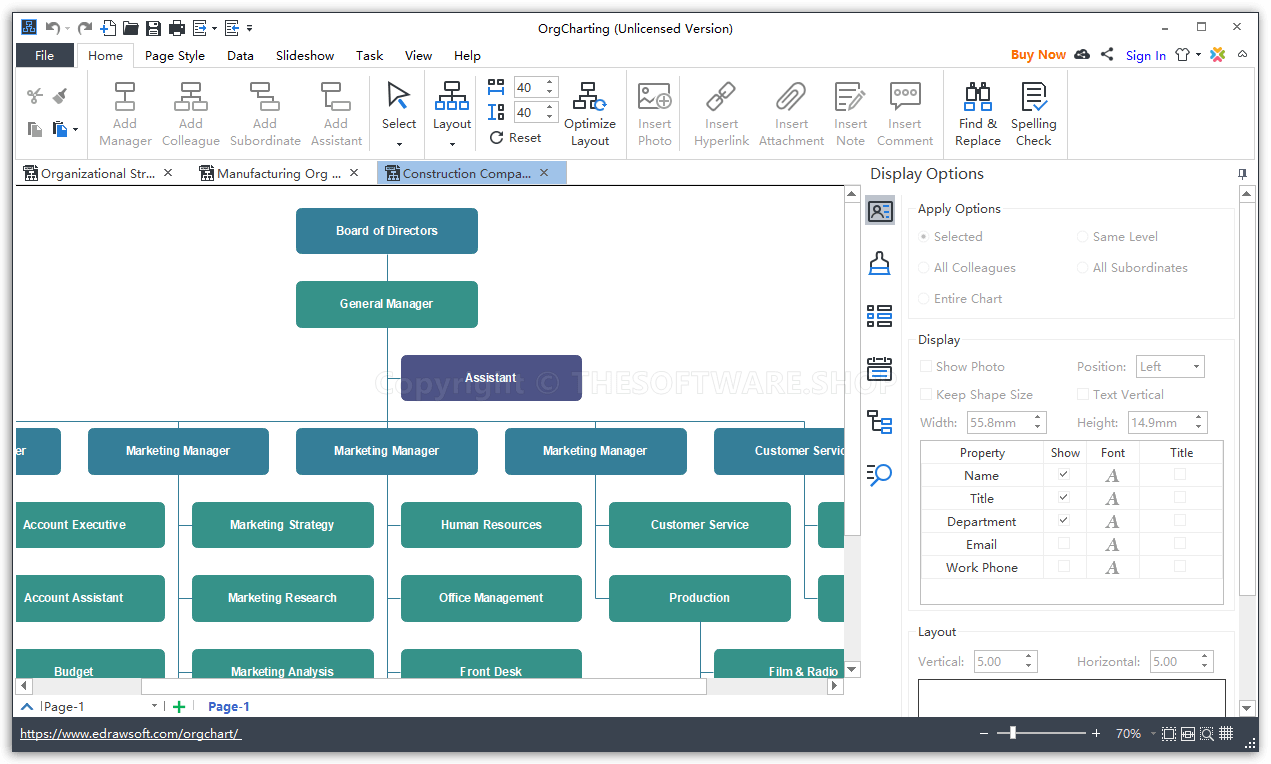Toggle grid display in the status bar
Screen dimensions: 1271x764
pyautogui.click(x=1226, y=733)
